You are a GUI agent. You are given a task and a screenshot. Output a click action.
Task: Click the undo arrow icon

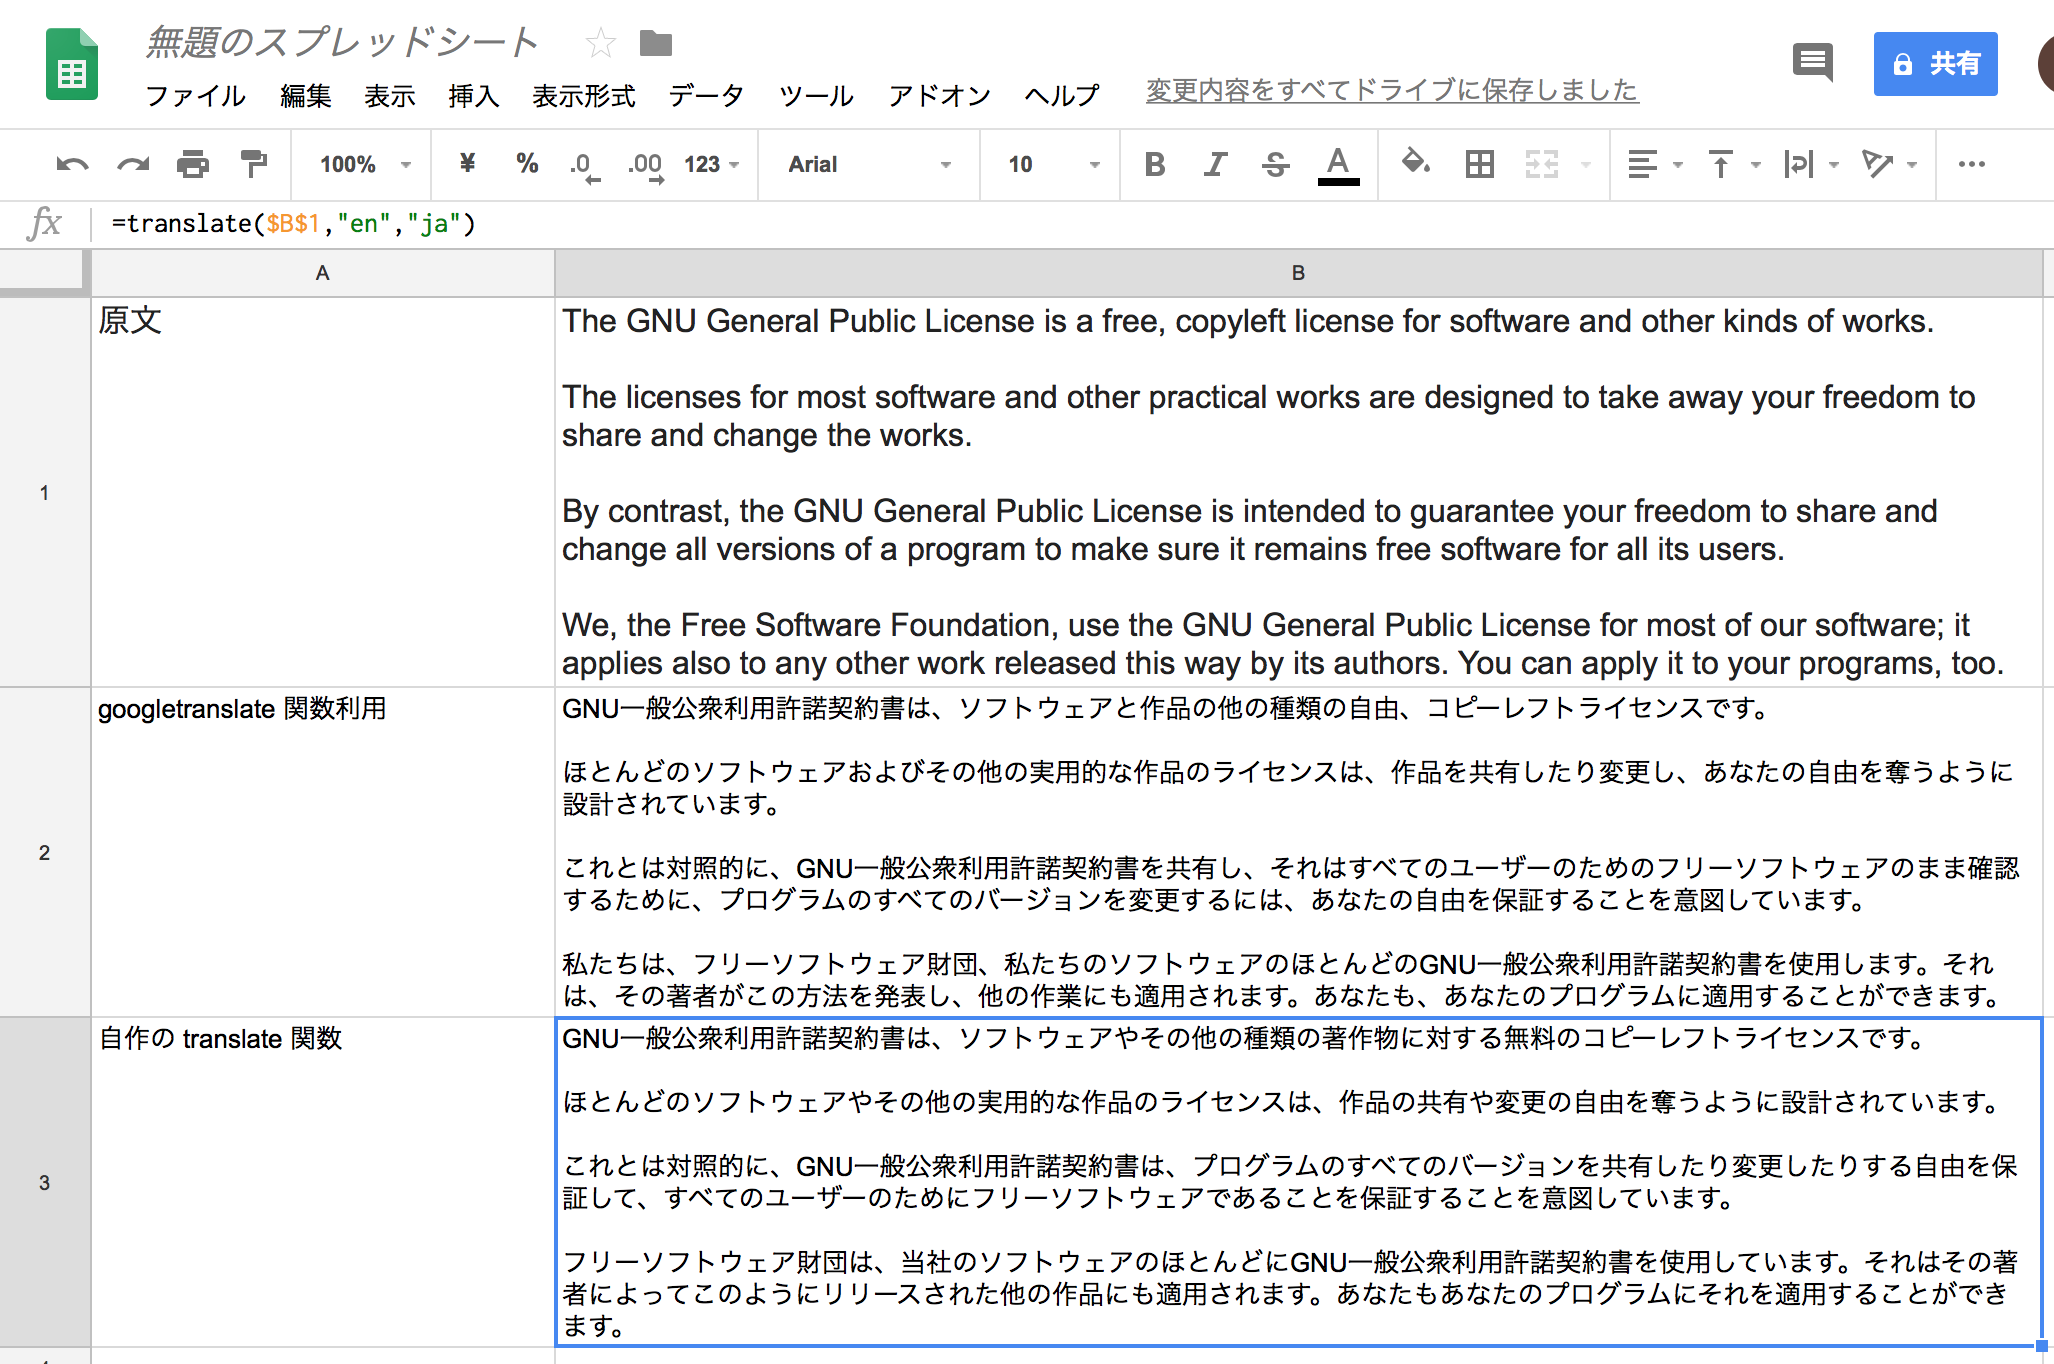pos(72,164)
